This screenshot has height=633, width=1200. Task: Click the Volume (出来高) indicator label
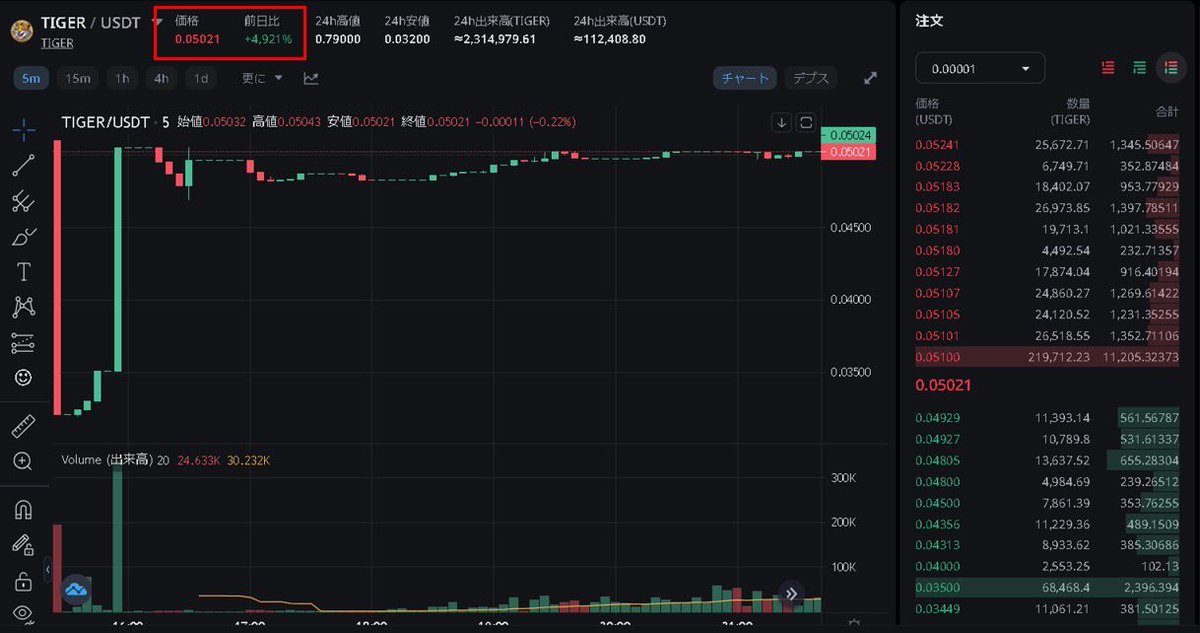click(106, 460)
